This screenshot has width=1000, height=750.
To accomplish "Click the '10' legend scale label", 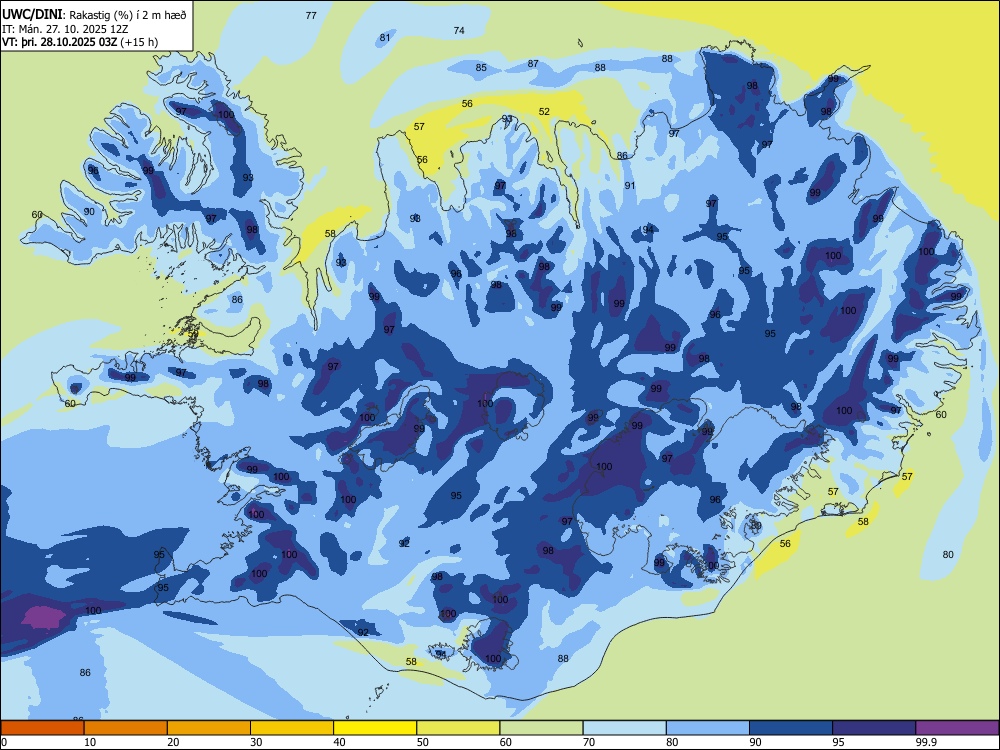I will (90, 742).
